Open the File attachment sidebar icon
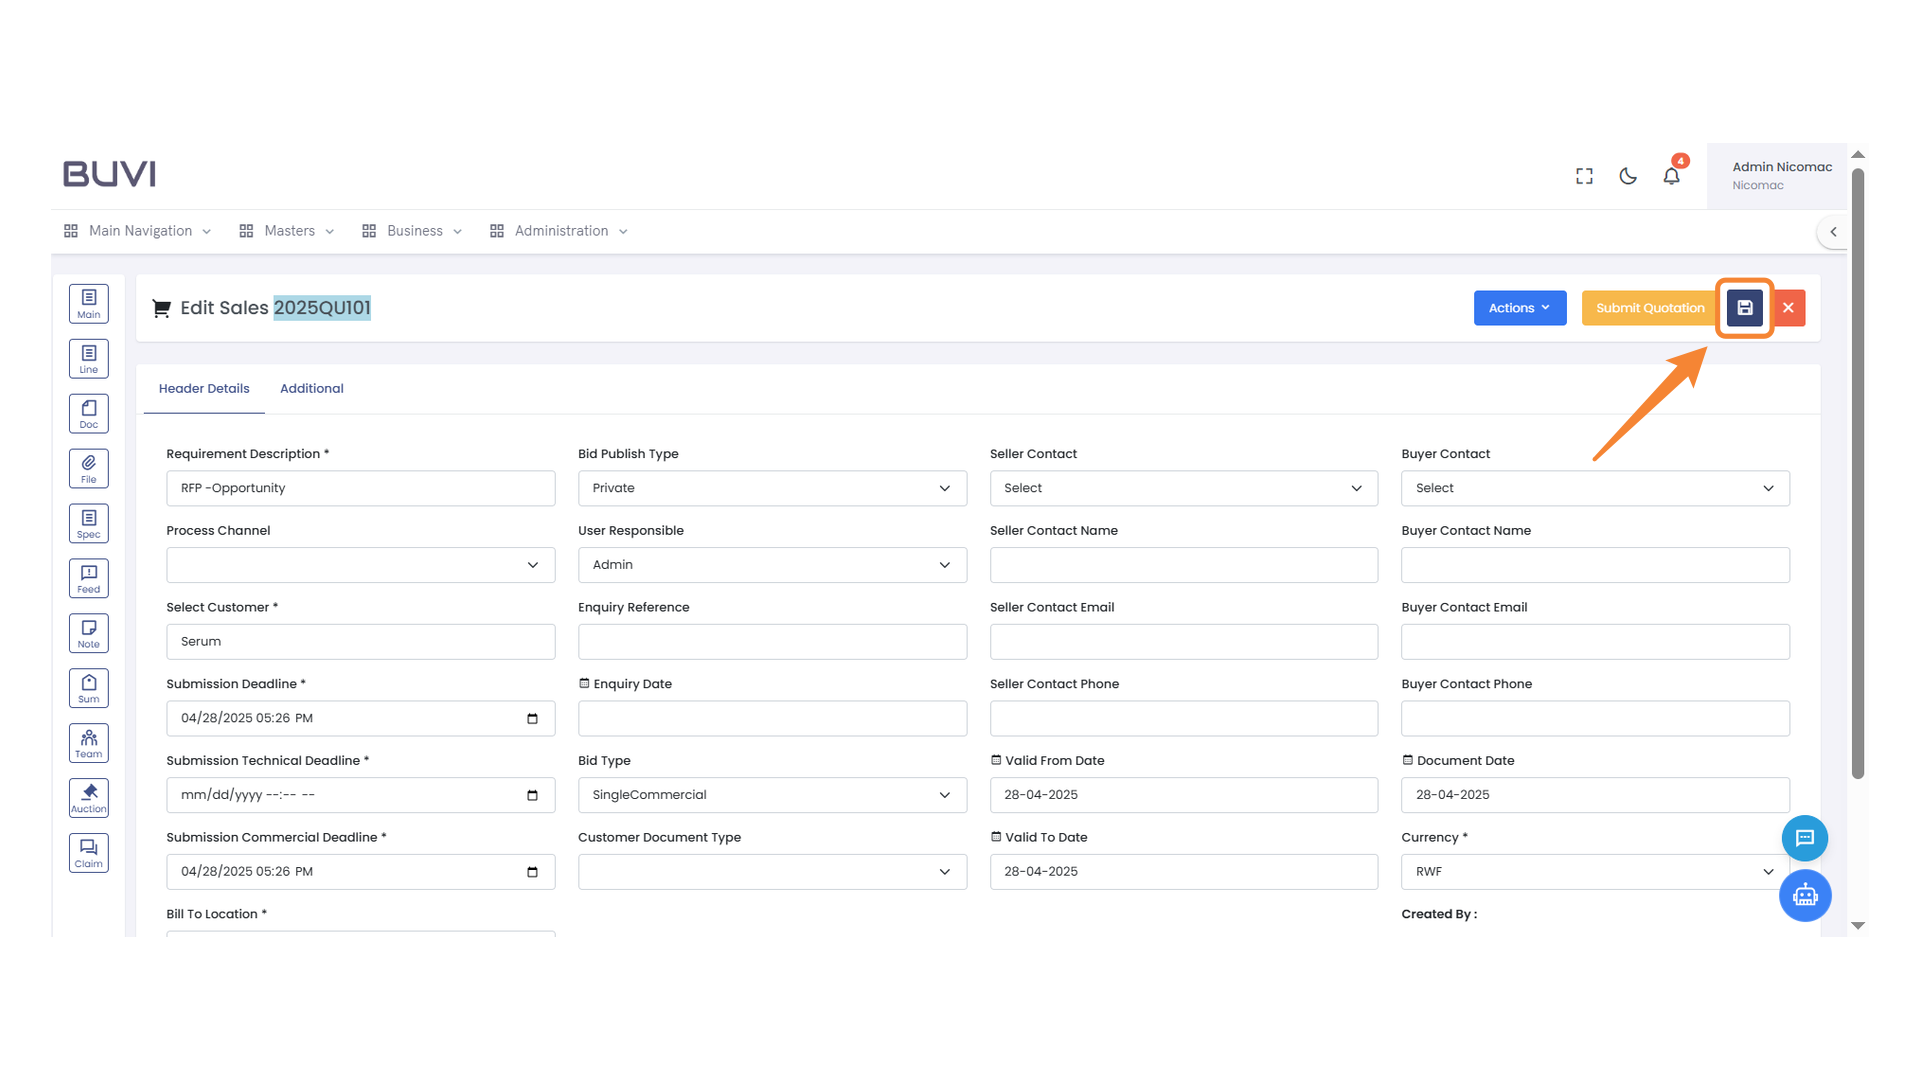 tap(89, 468)
